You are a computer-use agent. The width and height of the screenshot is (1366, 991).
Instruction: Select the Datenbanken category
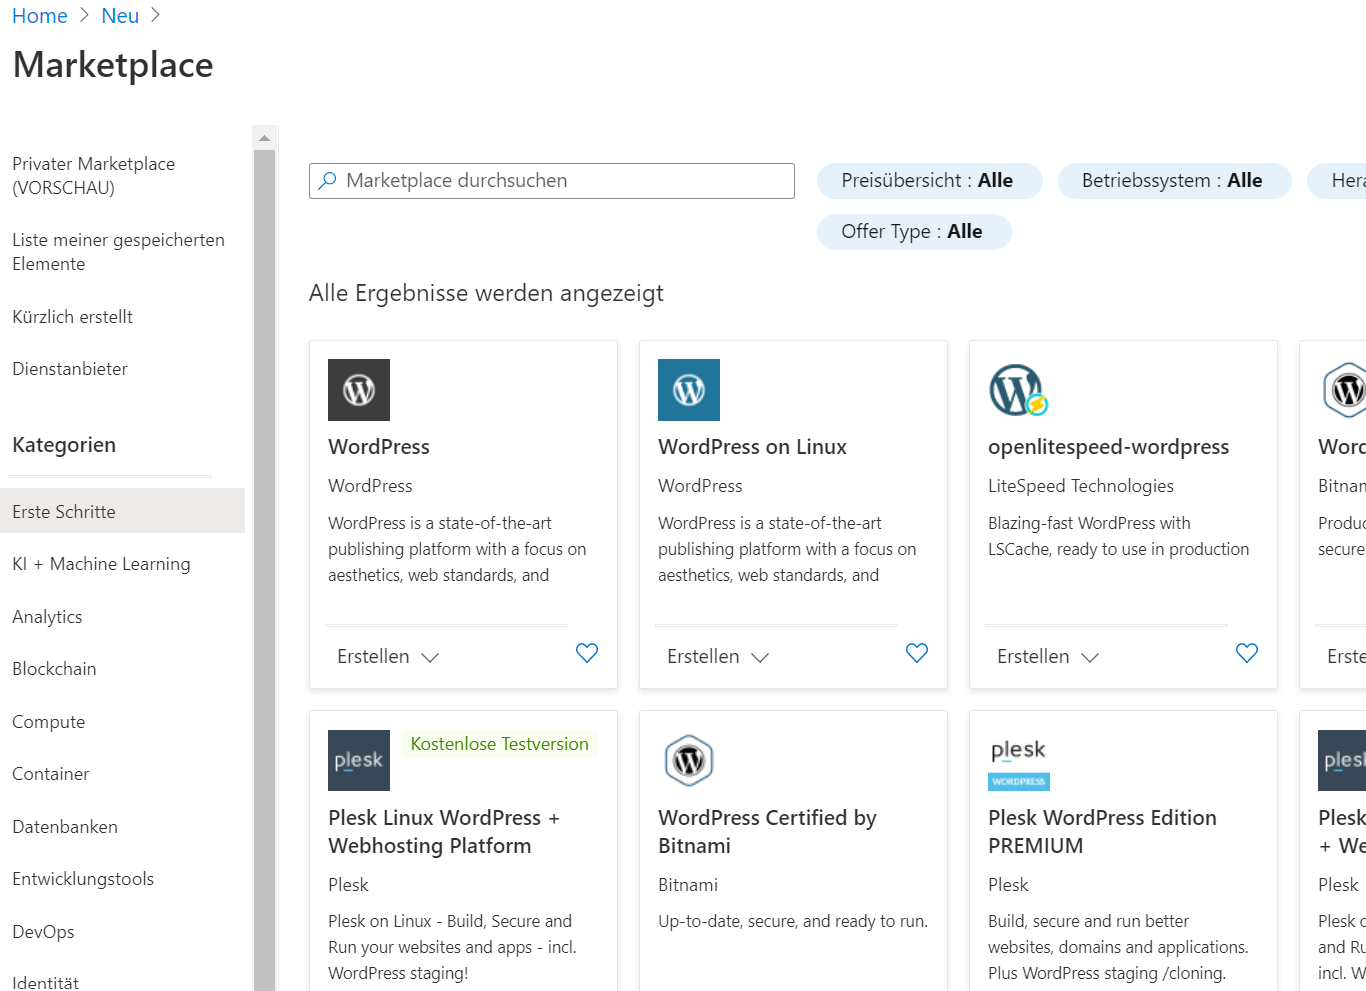coord(65,827)
